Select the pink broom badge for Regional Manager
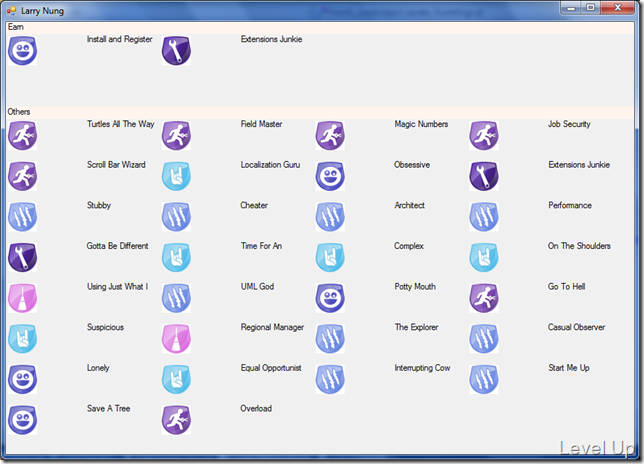 pos(176,339)
